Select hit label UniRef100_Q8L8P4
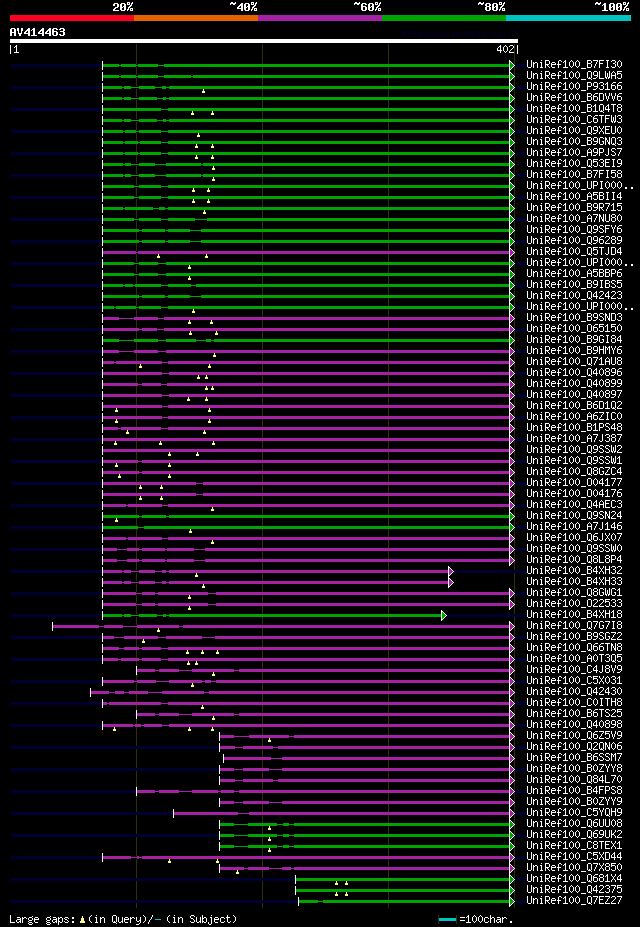640x927 pixels. coord(574,560)
